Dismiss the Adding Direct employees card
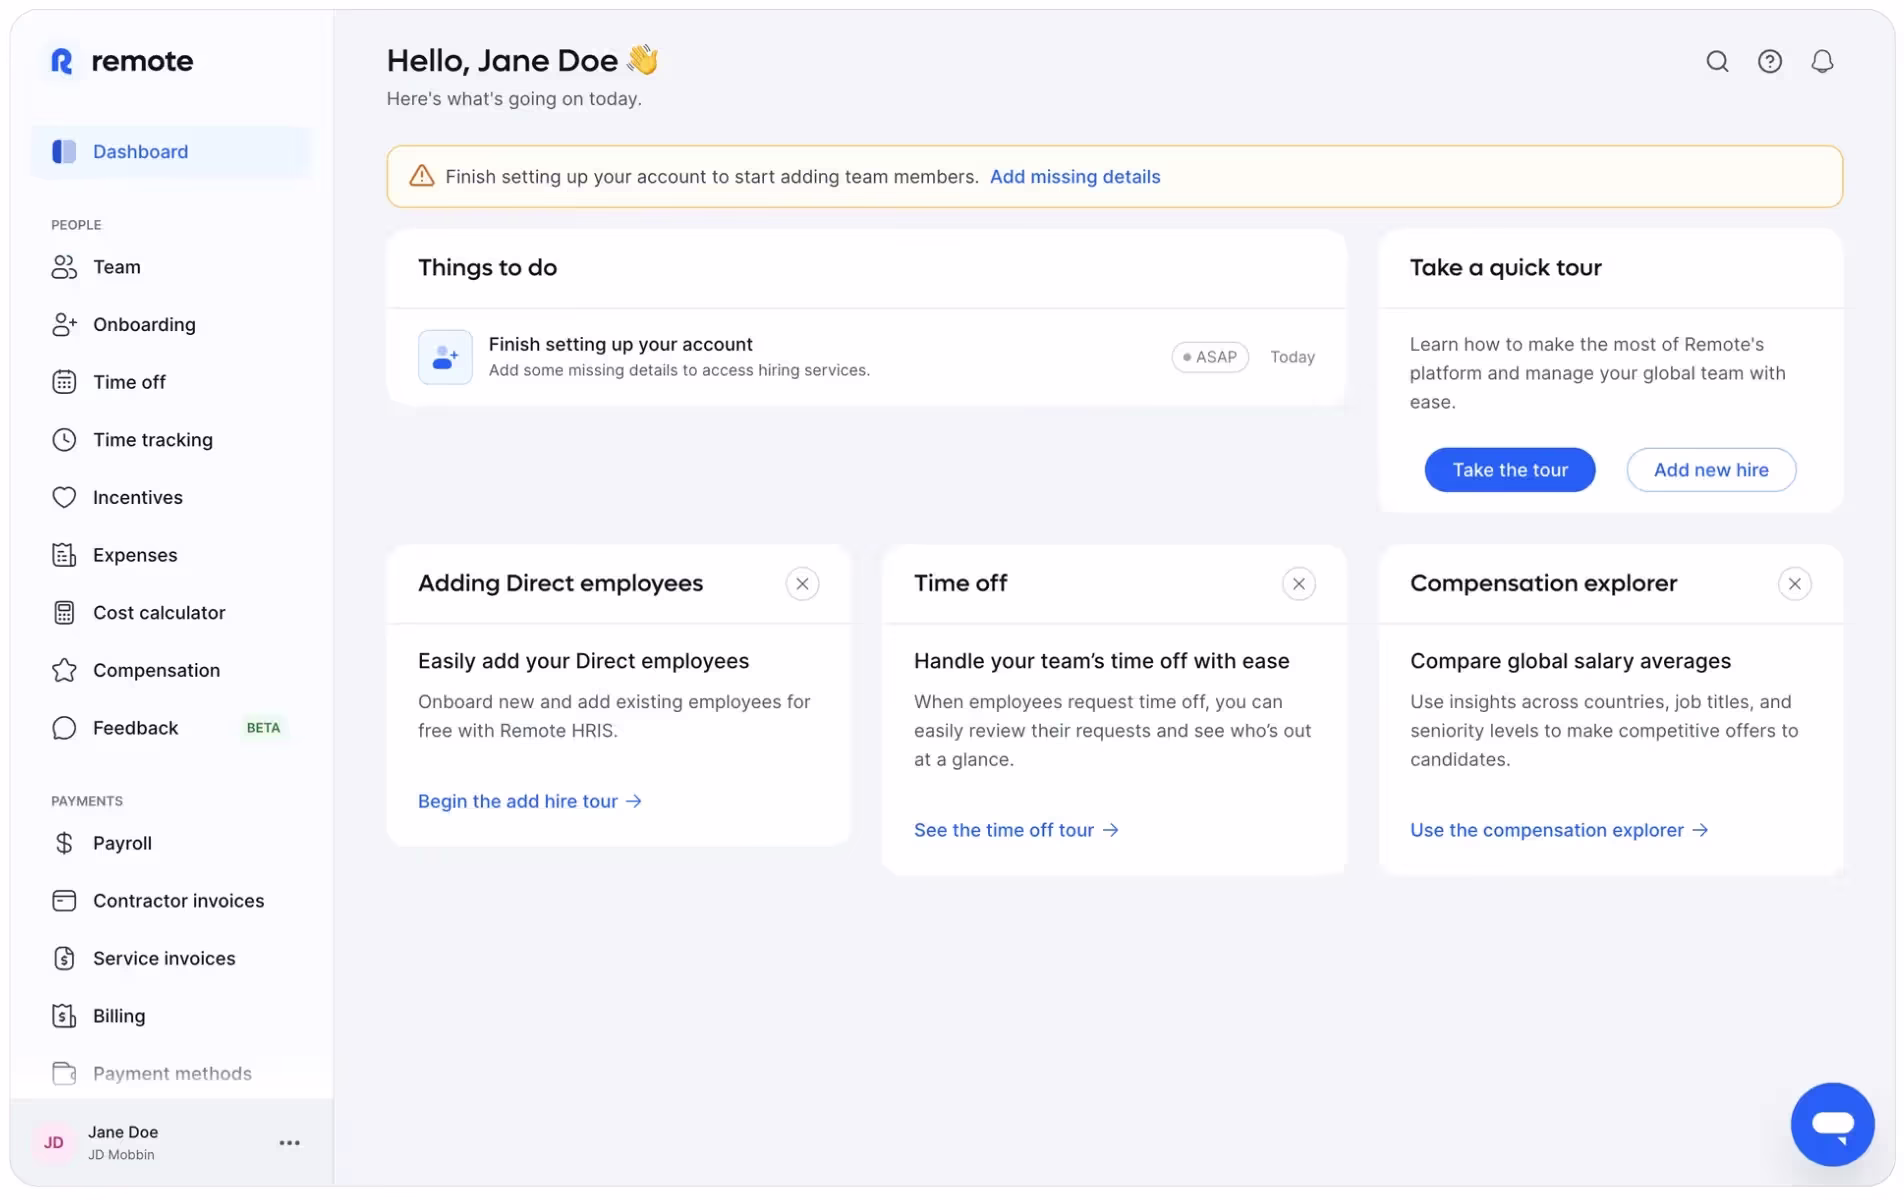This screenshot has height=1200, width=1904. (x=802, y=584)
